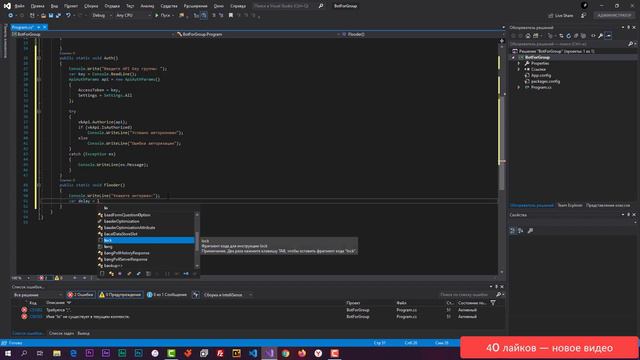Toggle Show All Files in Solution Explorer

click(583, 36)
